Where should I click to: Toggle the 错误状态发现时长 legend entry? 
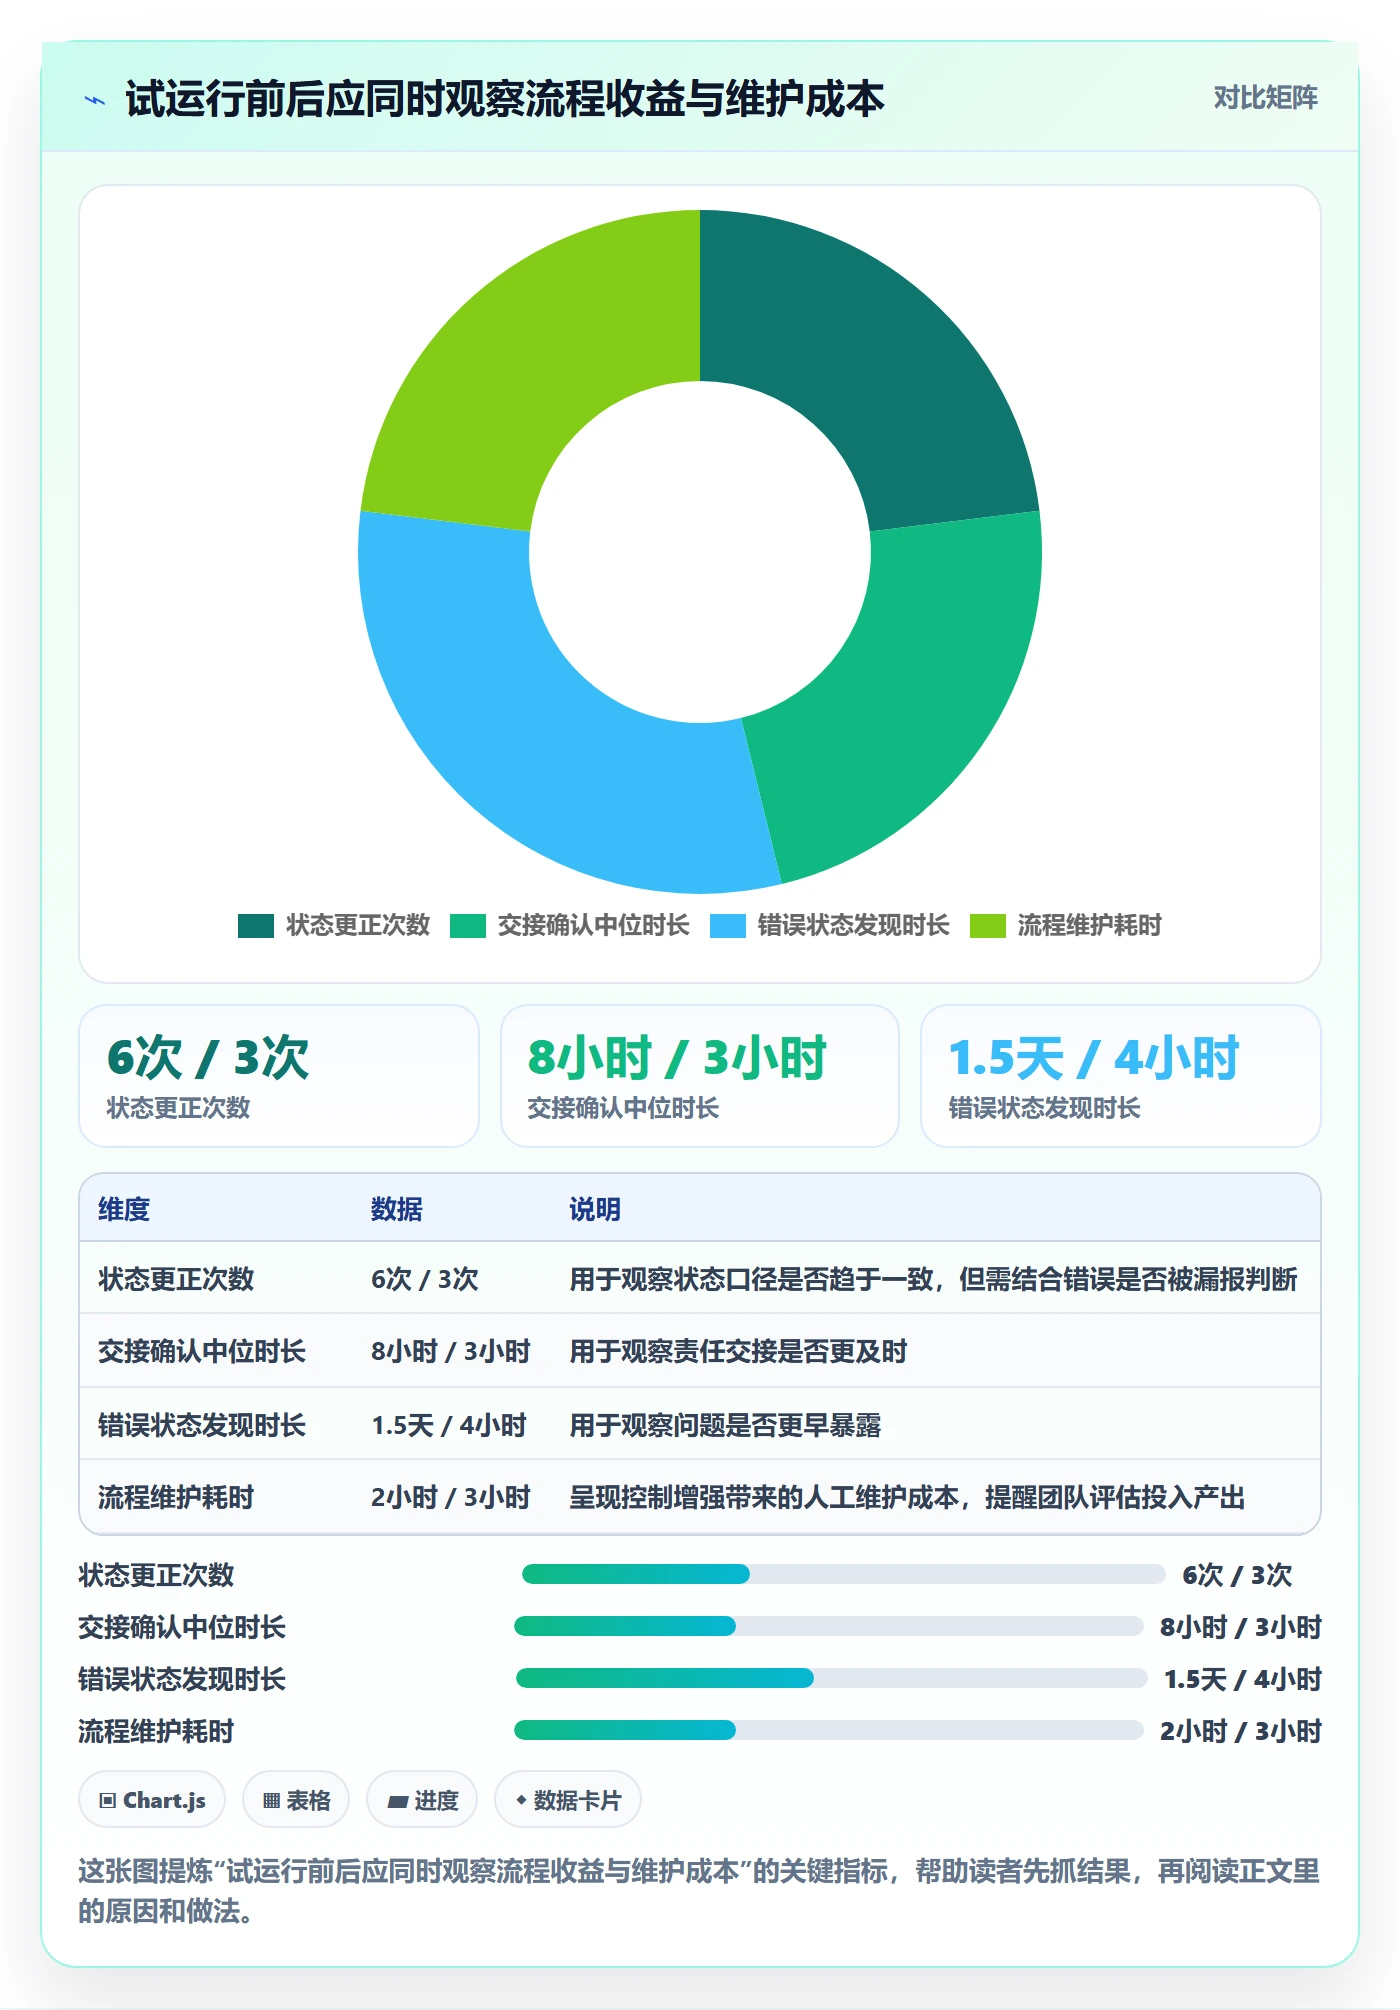click(x=830, y=926)
